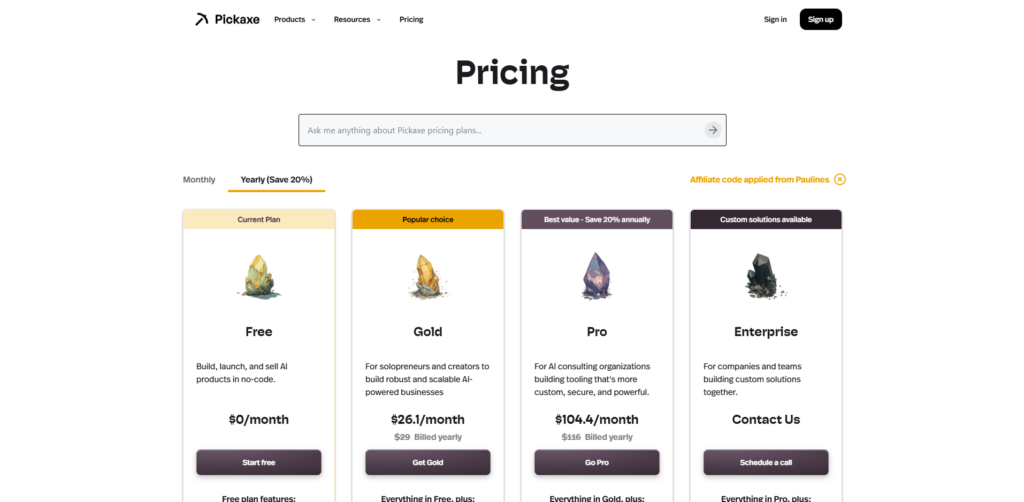Viewport: 1024px width, 502px height.
Task: Switch to Monthly billing tab
Action: point(199,180)
